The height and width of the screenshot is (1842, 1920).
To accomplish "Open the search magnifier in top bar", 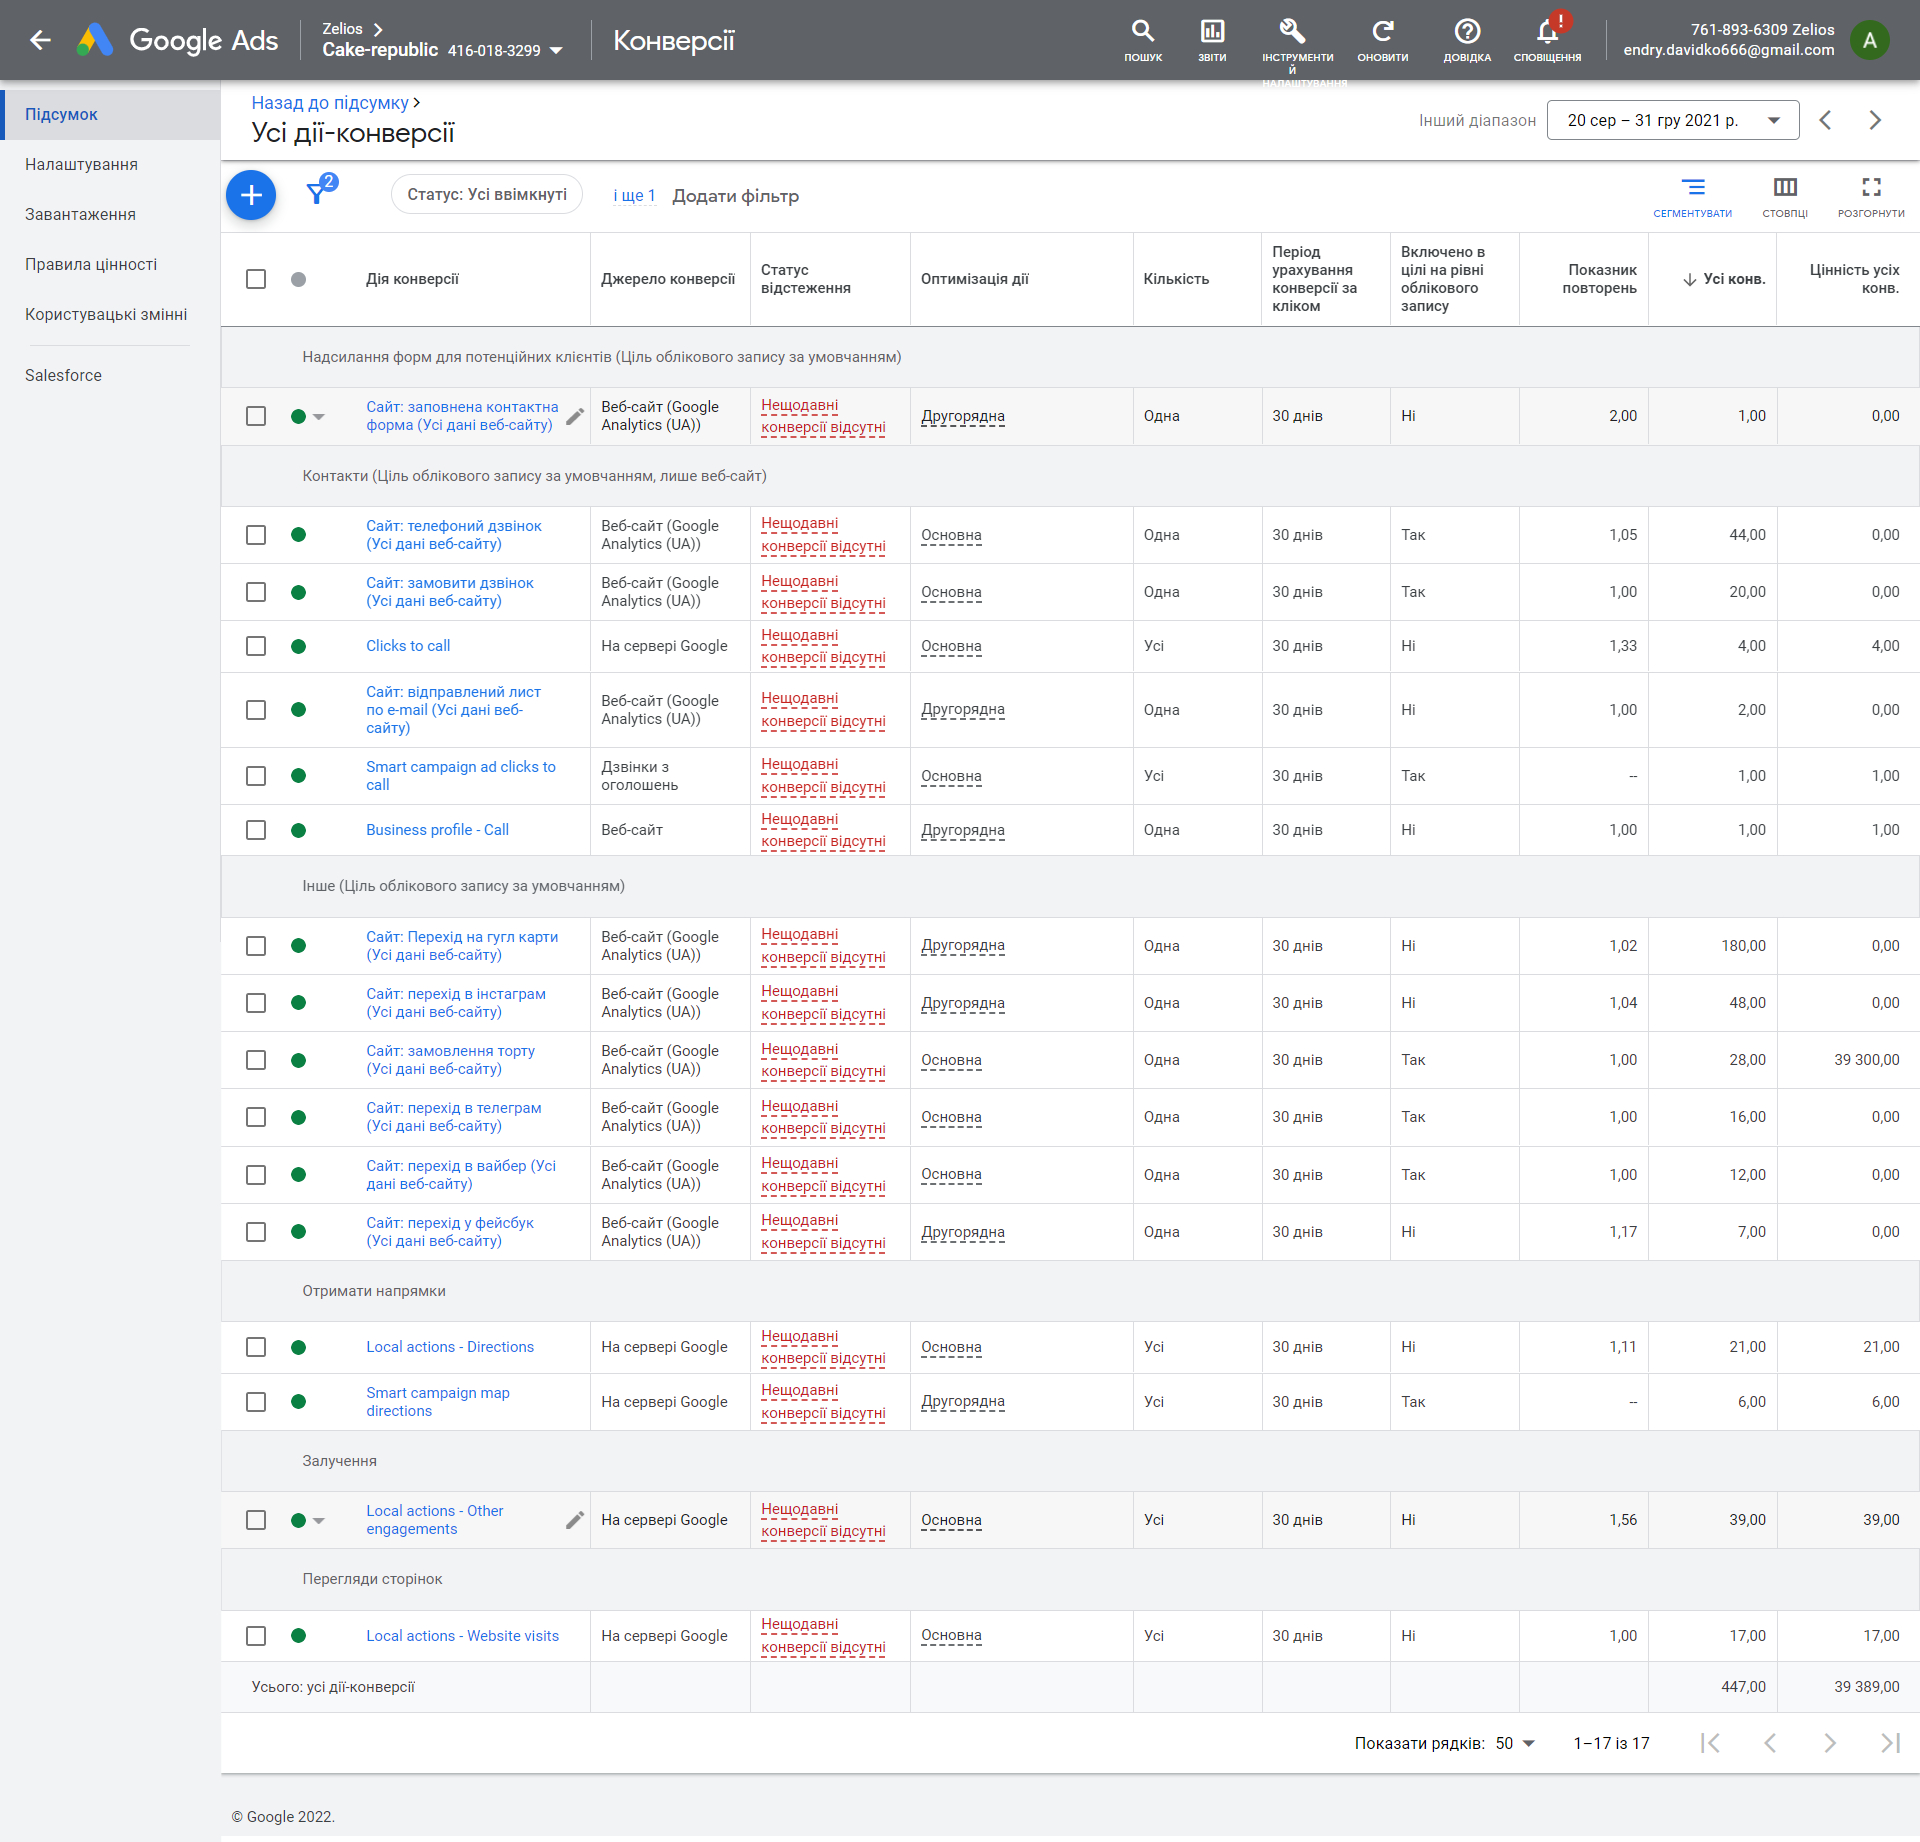I will [x=1143, y=40].
